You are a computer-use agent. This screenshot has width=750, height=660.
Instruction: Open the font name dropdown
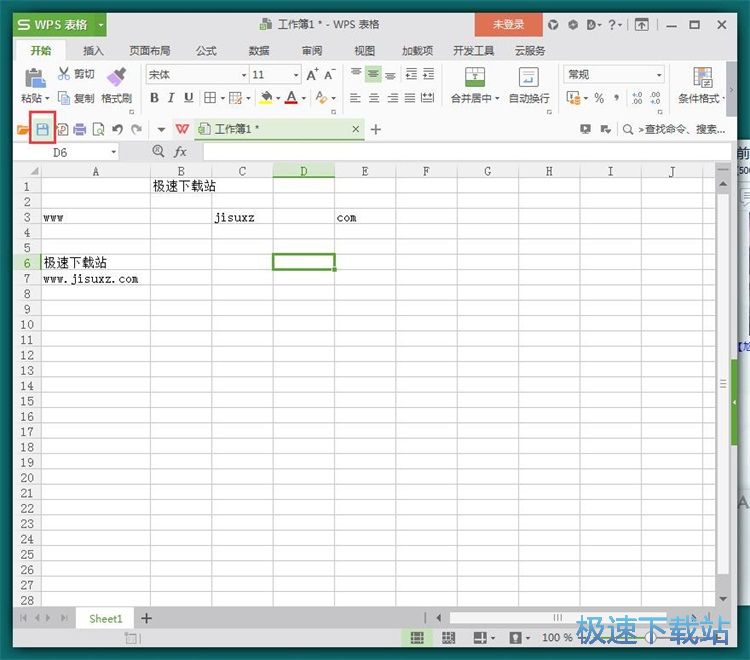pos(244,75)
